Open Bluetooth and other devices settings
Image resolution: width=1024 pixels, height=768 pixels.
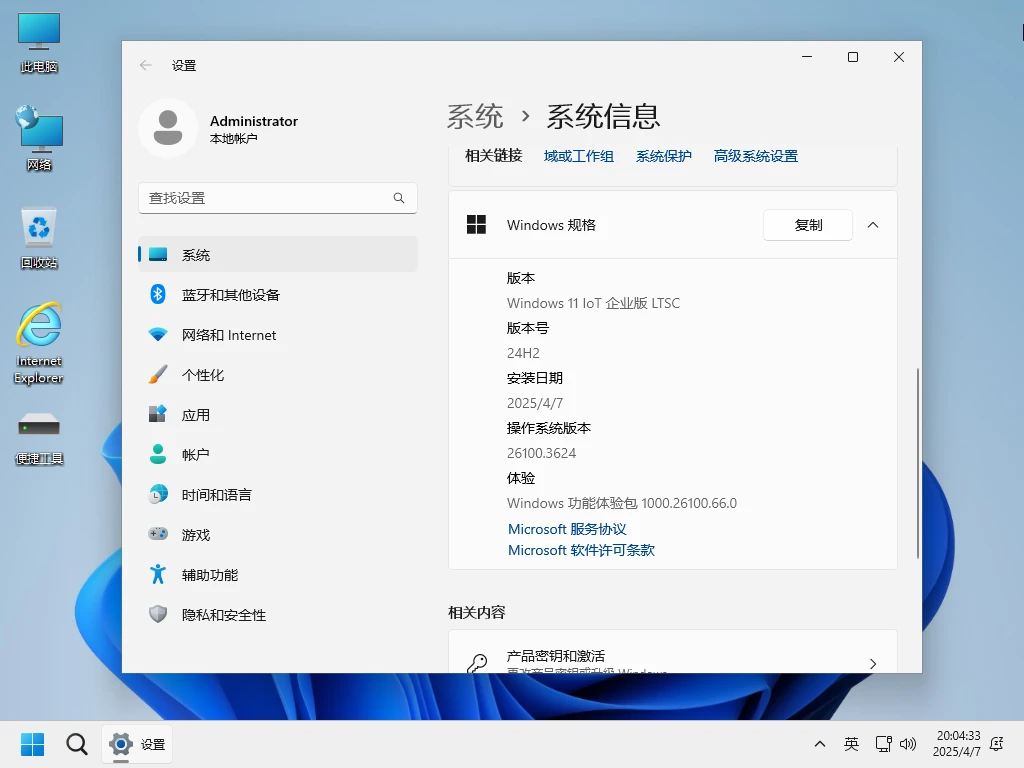pos(230,295)
